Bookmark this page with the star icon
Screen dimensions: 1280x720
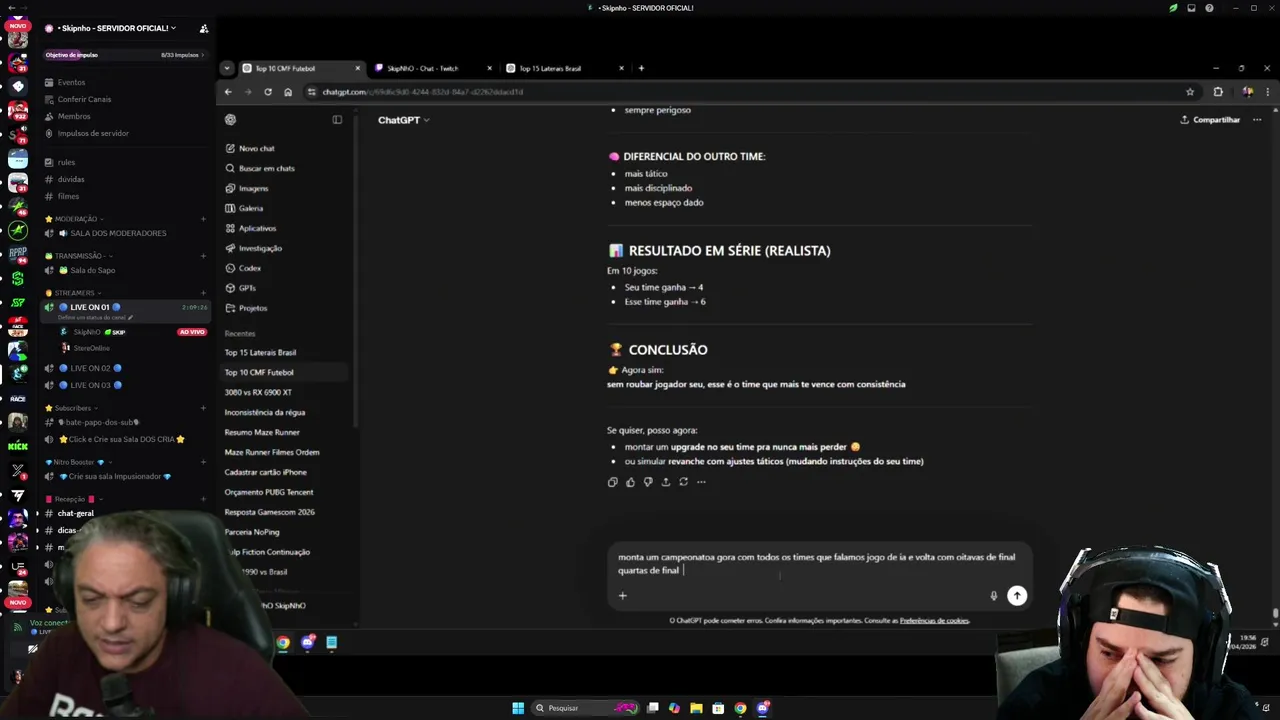coord(1190,92)
